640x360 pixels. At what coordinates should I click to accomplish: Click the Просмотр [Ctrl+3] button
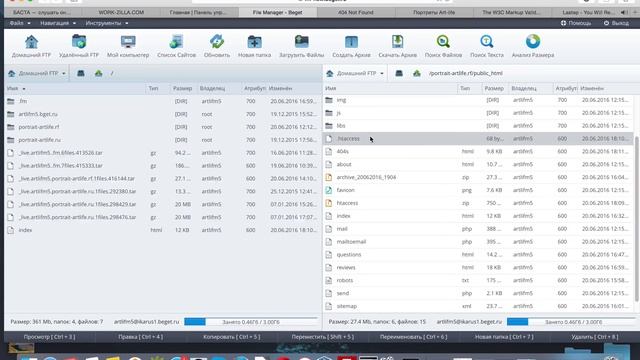[49, 337]
